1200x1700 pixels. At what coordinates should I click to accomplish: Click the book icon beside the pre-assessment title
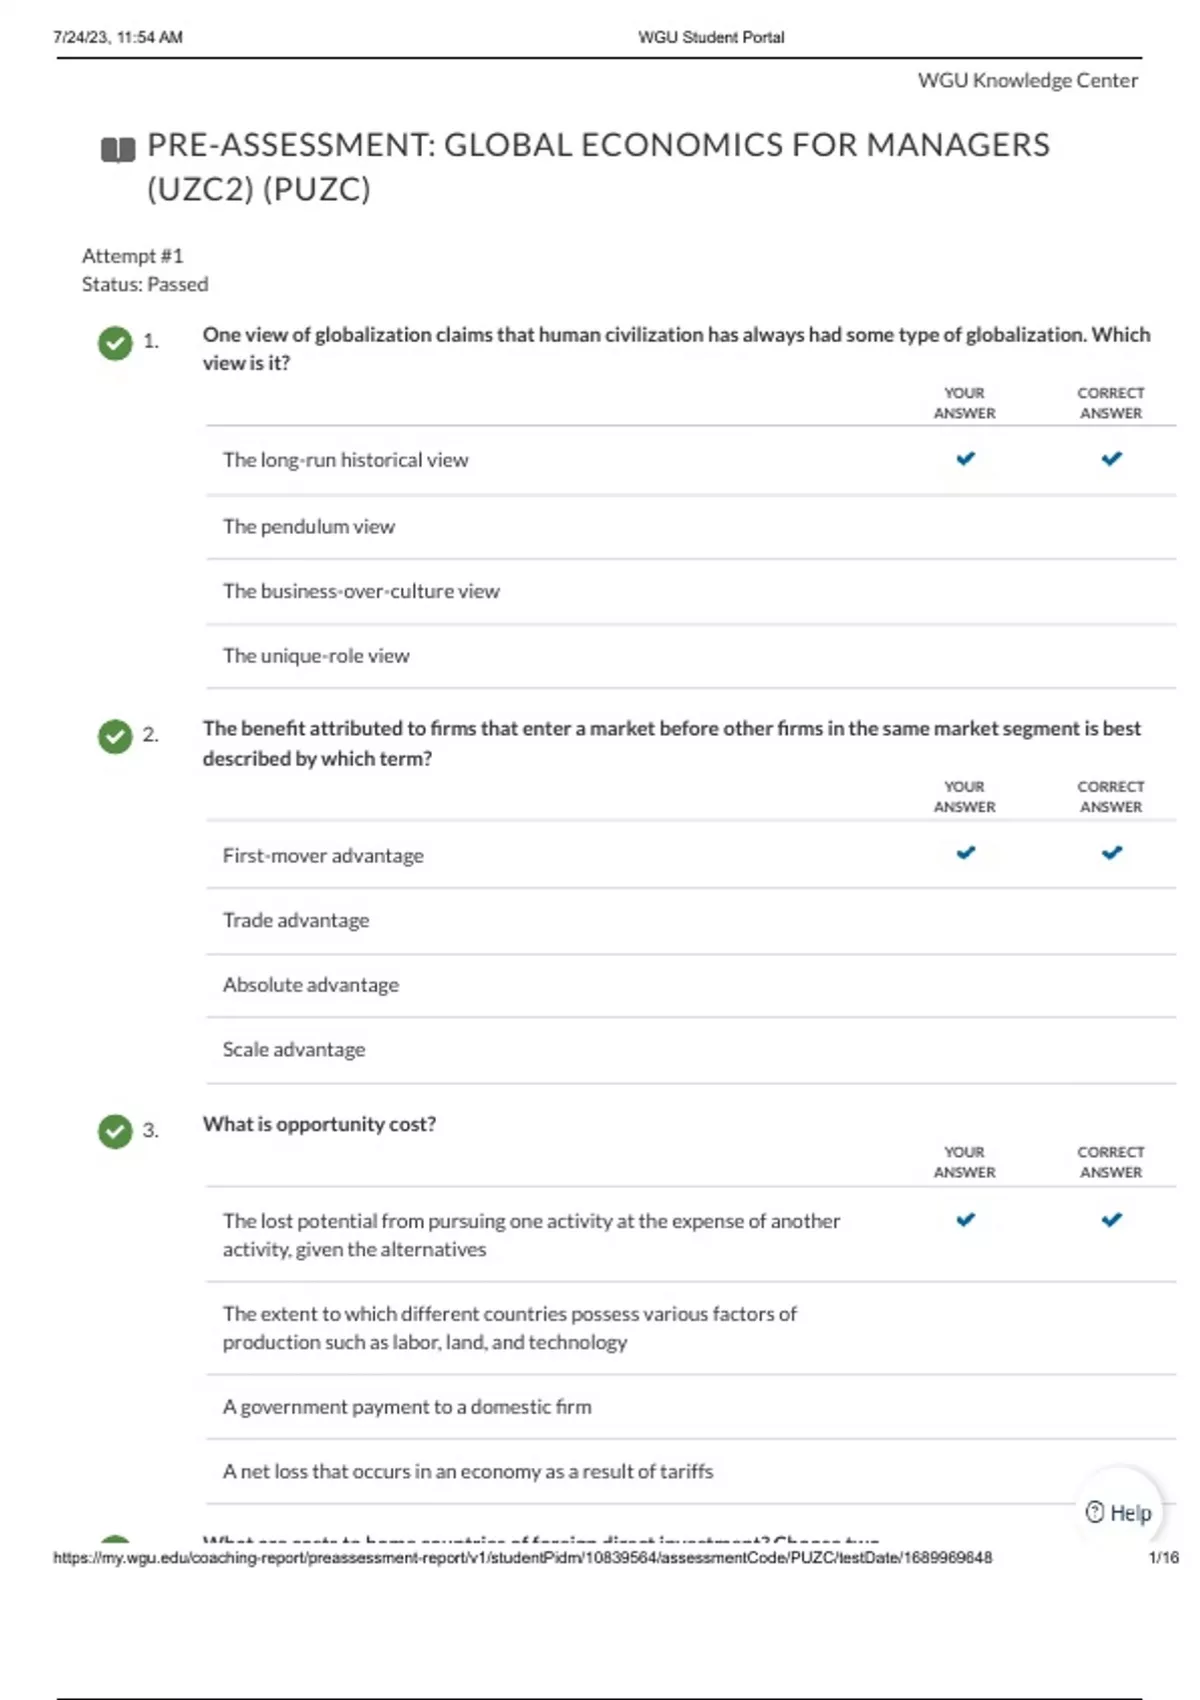click(x=118, y=150)
